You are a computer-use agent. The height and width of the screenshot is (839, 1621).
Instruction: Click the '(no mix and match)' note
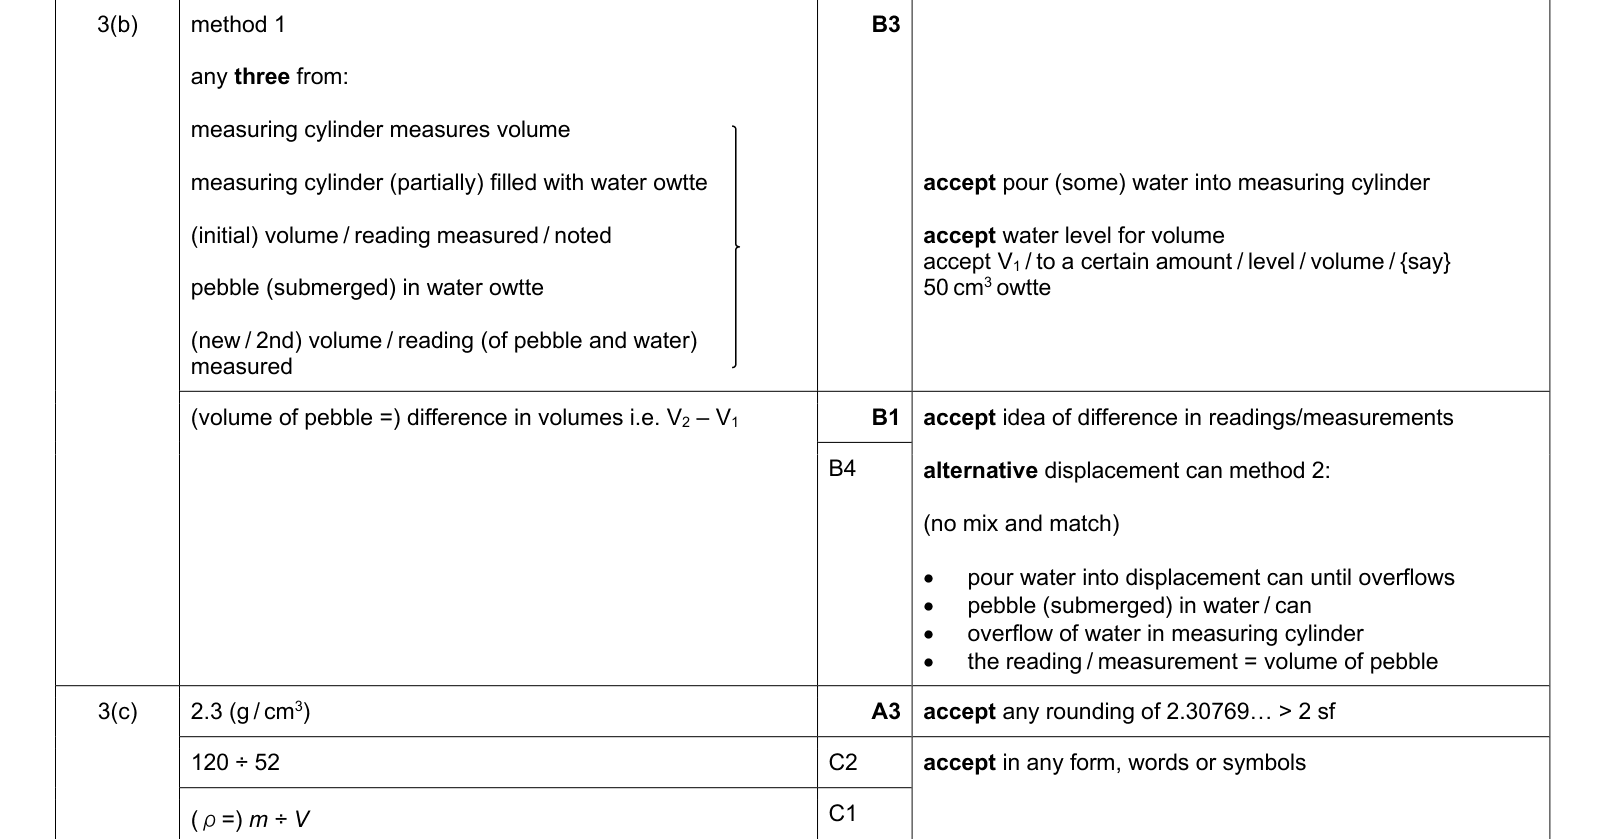pyautogui.click(x=1021, y=524)
